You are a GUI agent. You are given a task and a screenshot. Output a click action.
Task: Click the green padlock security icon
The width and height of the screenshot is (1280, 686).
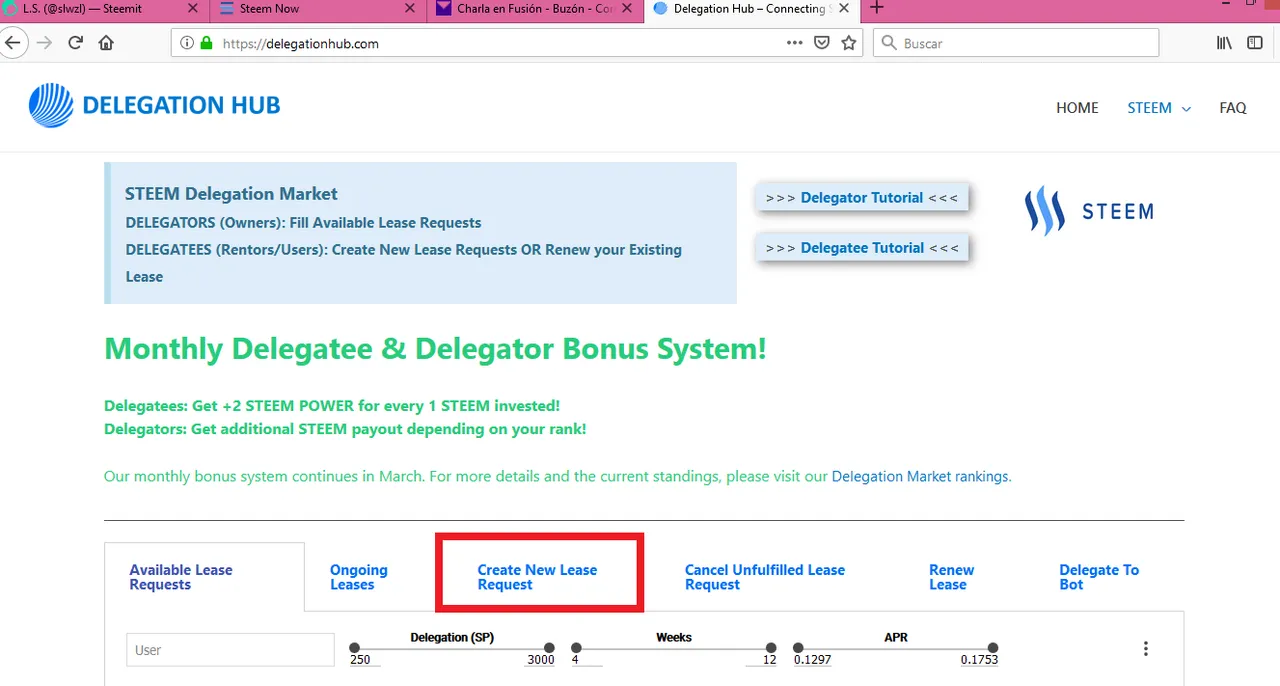point(207,43)
